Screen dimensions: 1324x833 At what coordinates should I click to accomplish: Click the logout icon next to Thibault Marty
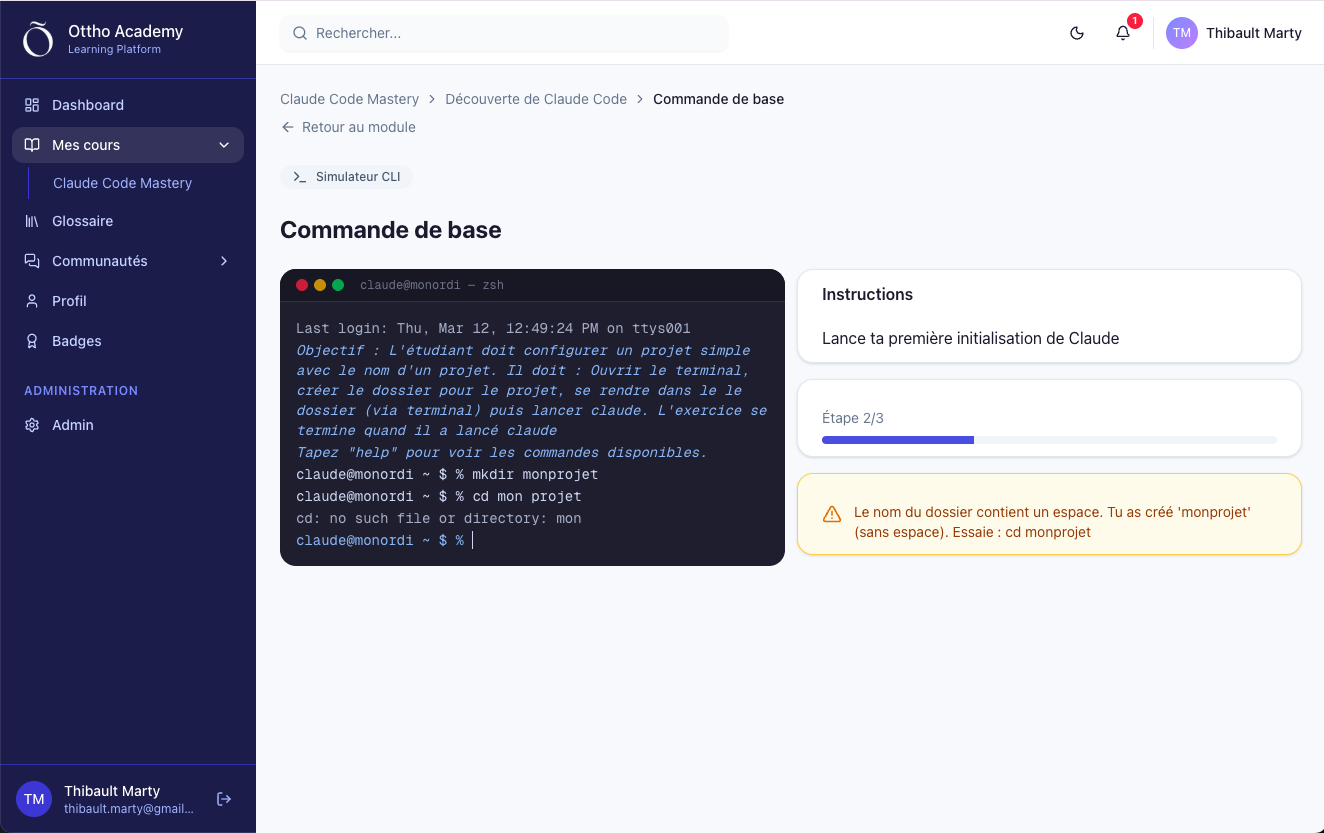click(223, 798)
